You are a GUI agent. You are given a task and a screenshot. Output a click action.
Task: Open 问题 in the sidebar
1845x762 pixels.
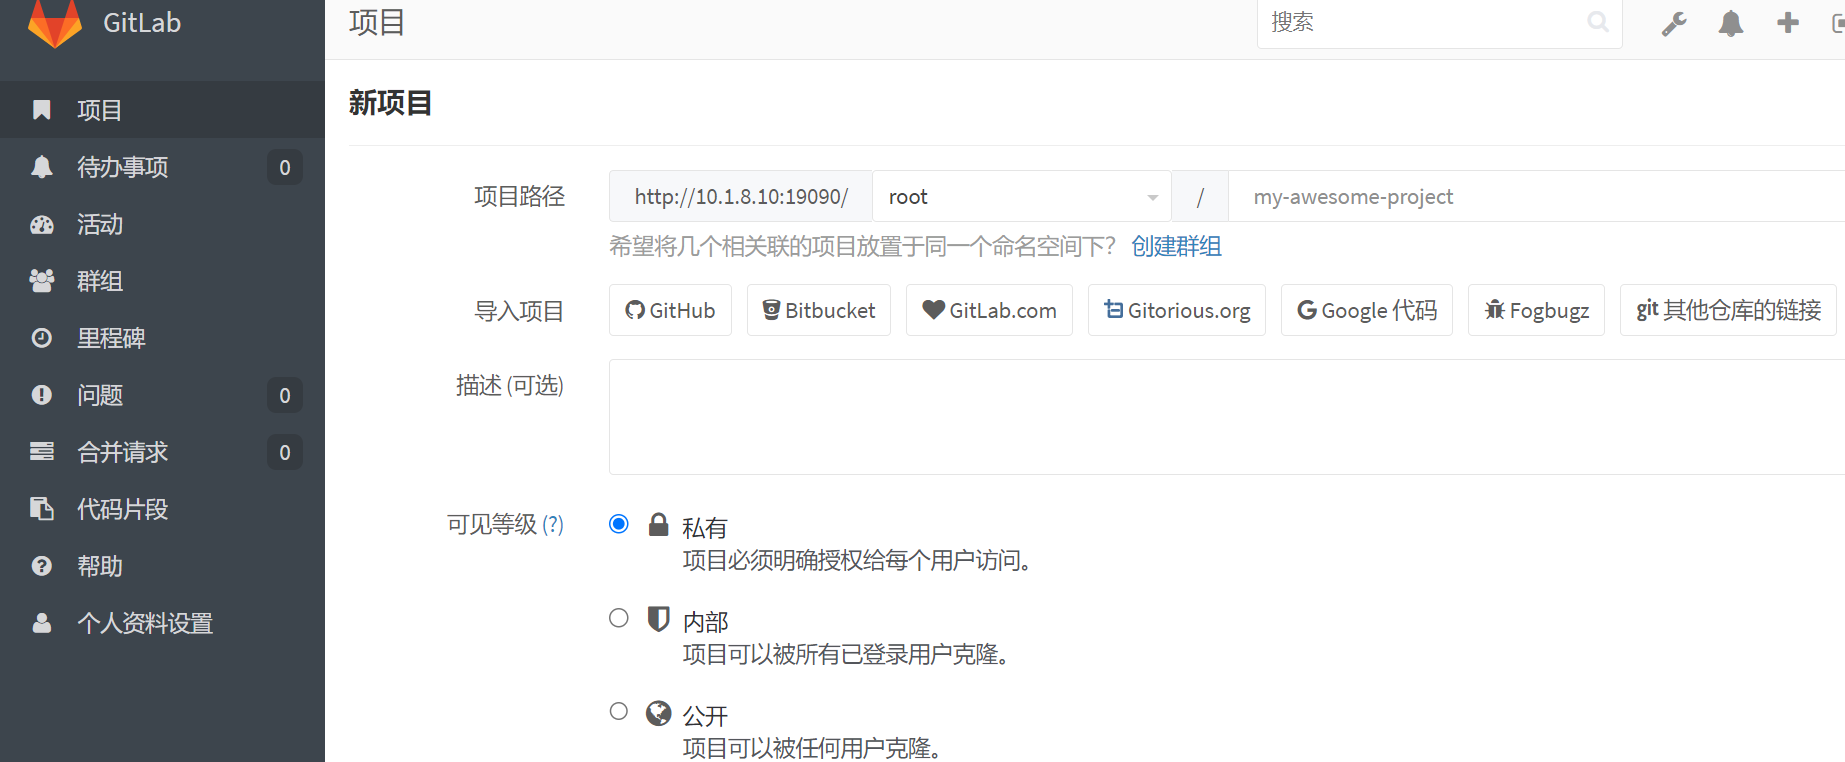[x=162, y=395]
